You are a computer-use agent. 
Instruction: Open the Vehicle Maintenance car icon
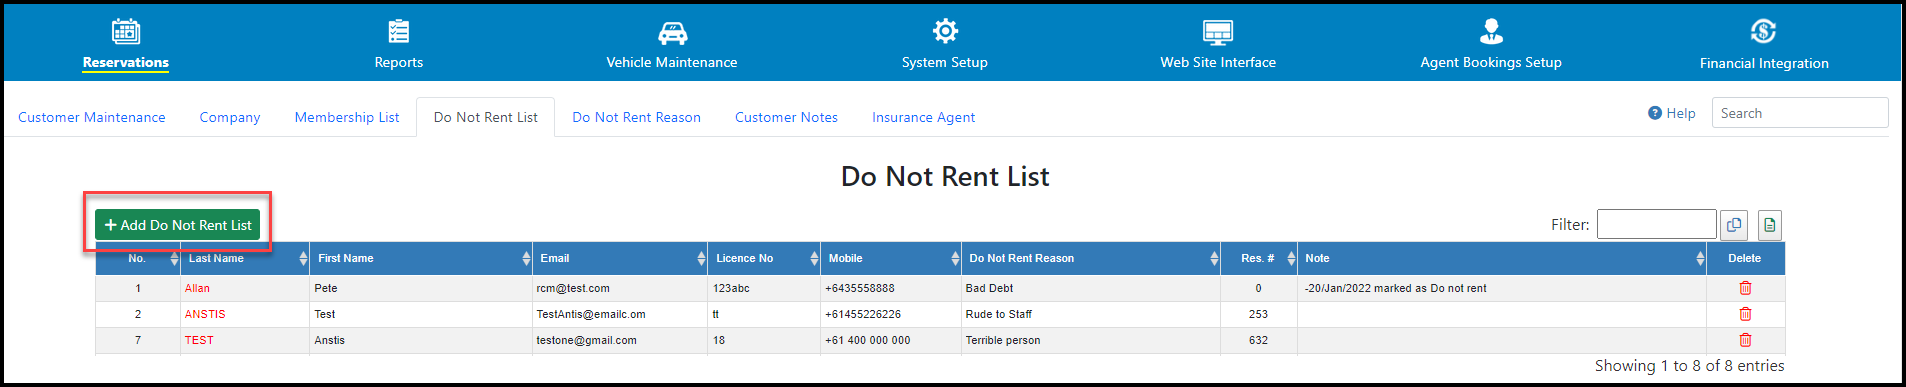pyautogui.click(x=672, y=33)
